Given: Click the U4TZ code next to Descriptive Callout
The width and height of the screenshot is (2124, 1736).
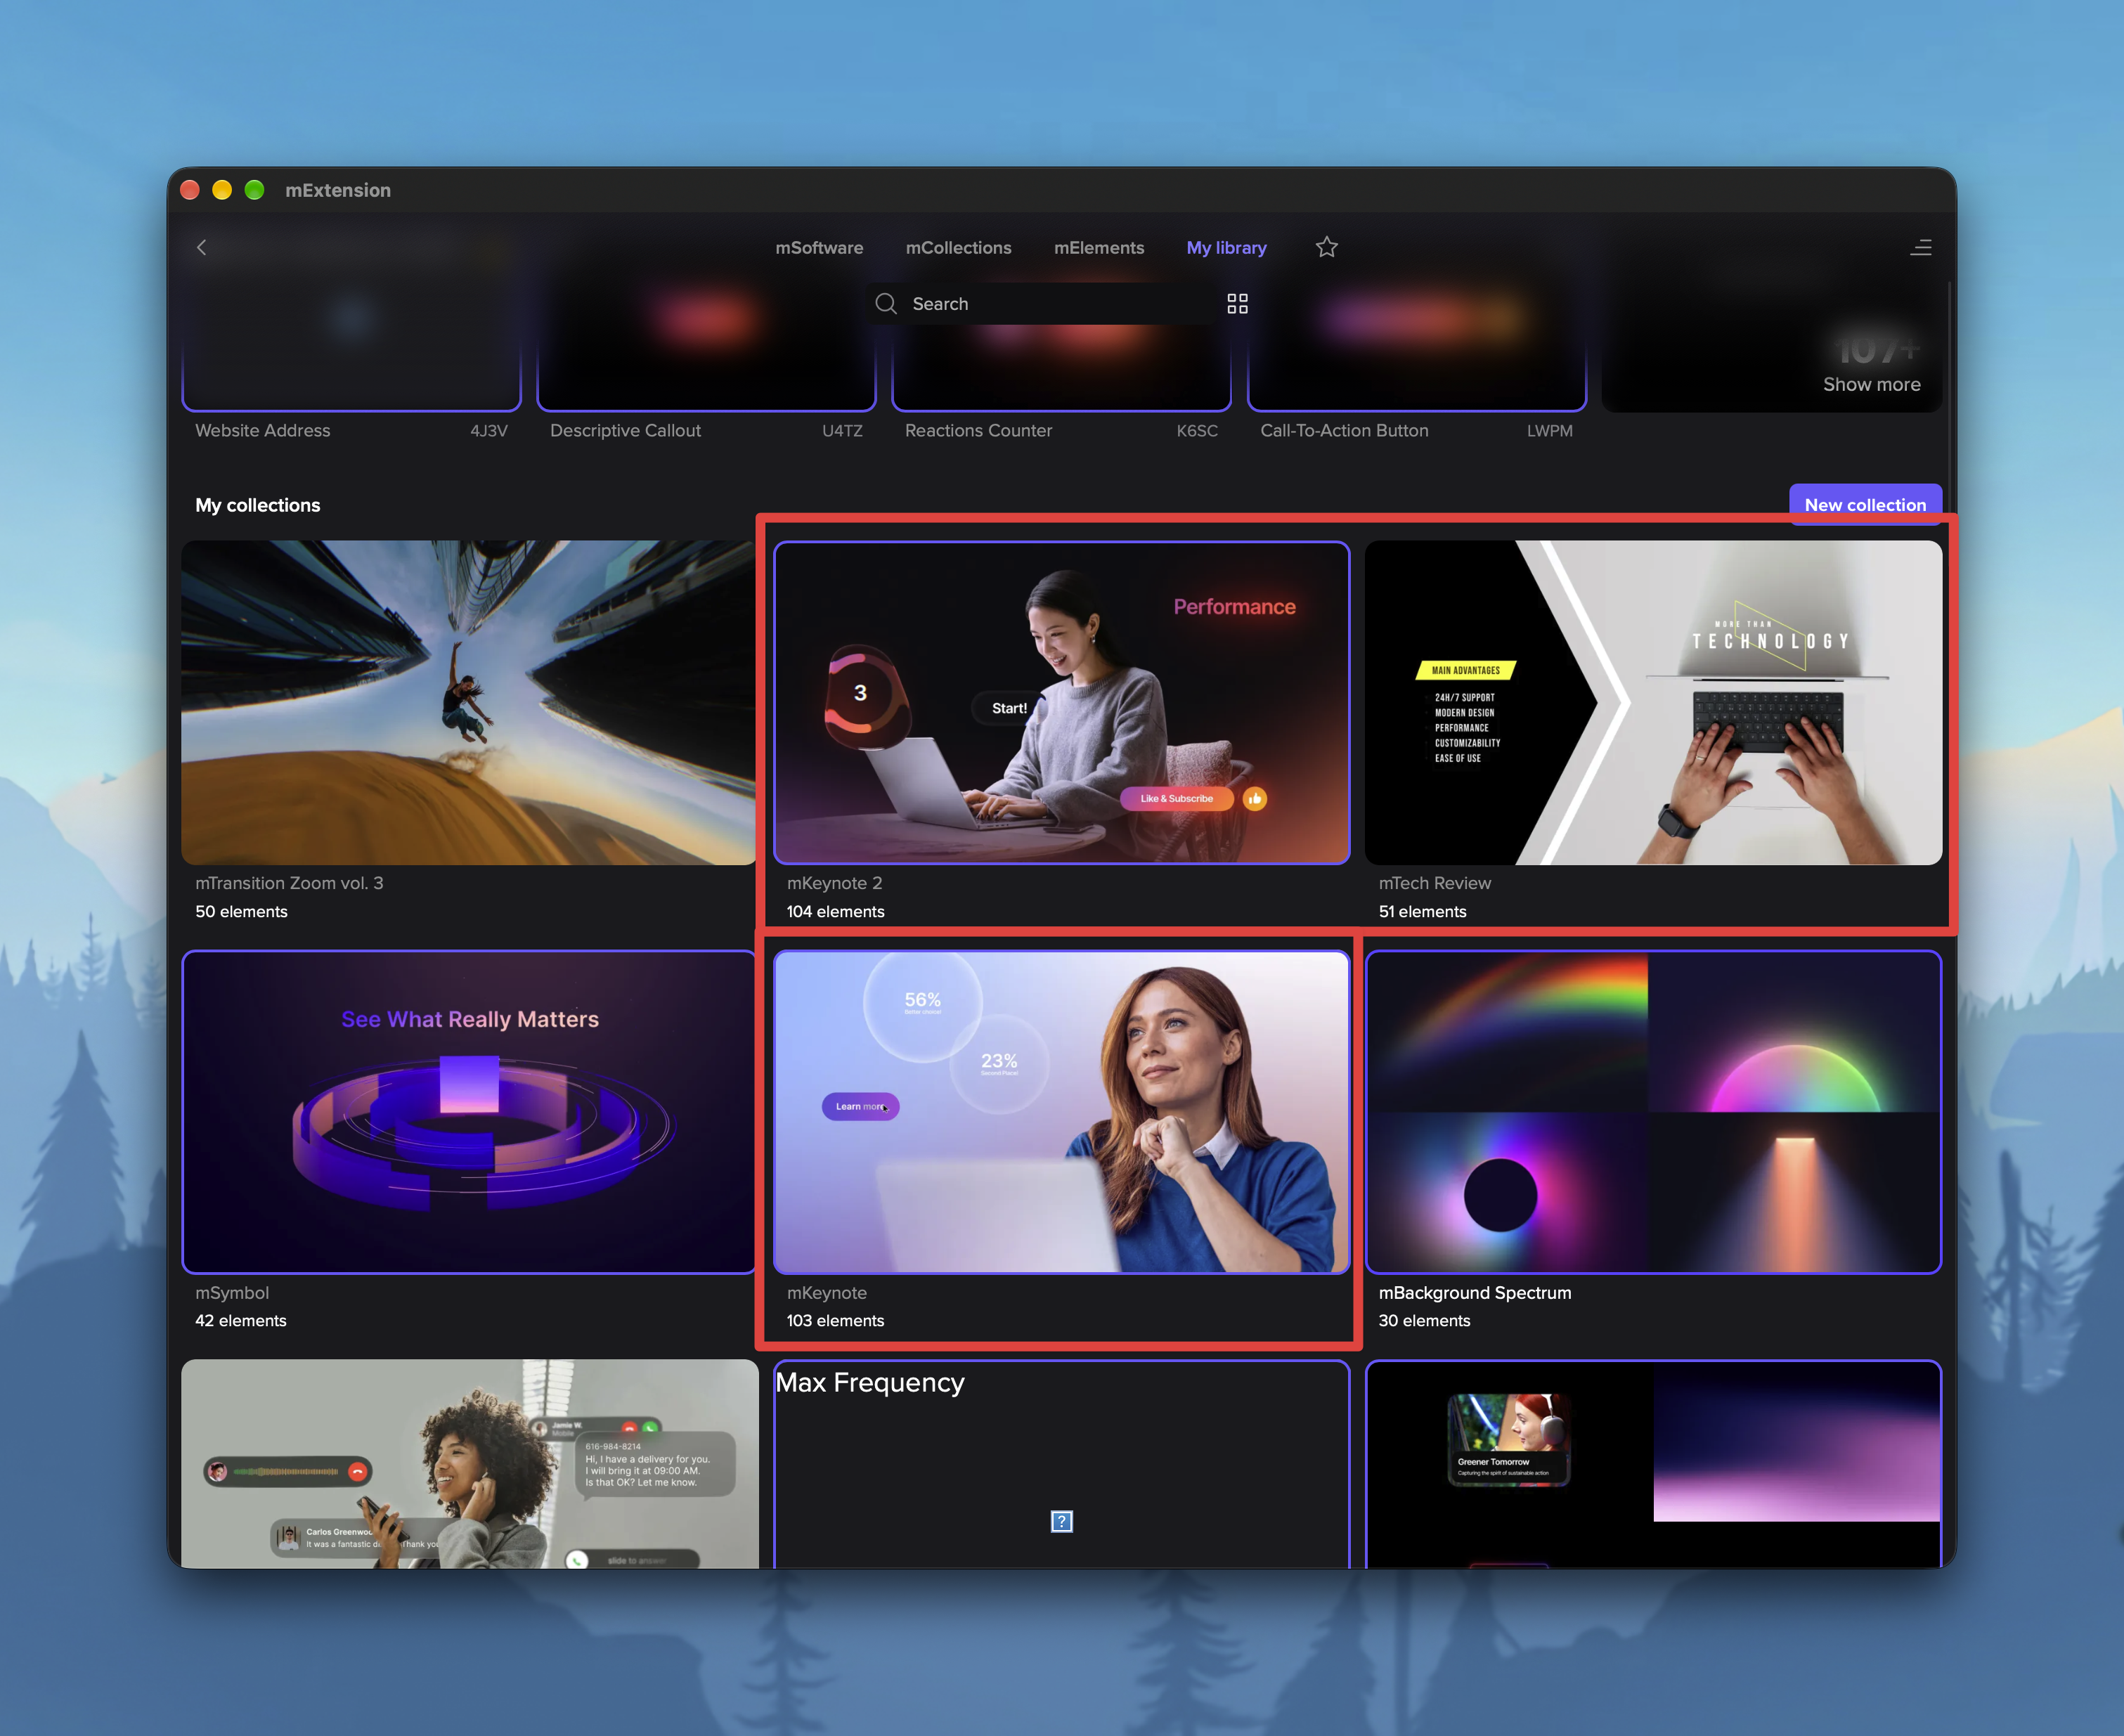Looking at the screenshot, I should 842,431.
